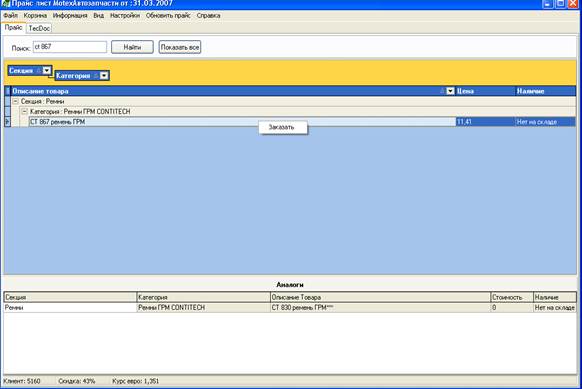Select the Прайс tab
The image size is (582, 389).
pyautogui.click(x=13, y=28)
